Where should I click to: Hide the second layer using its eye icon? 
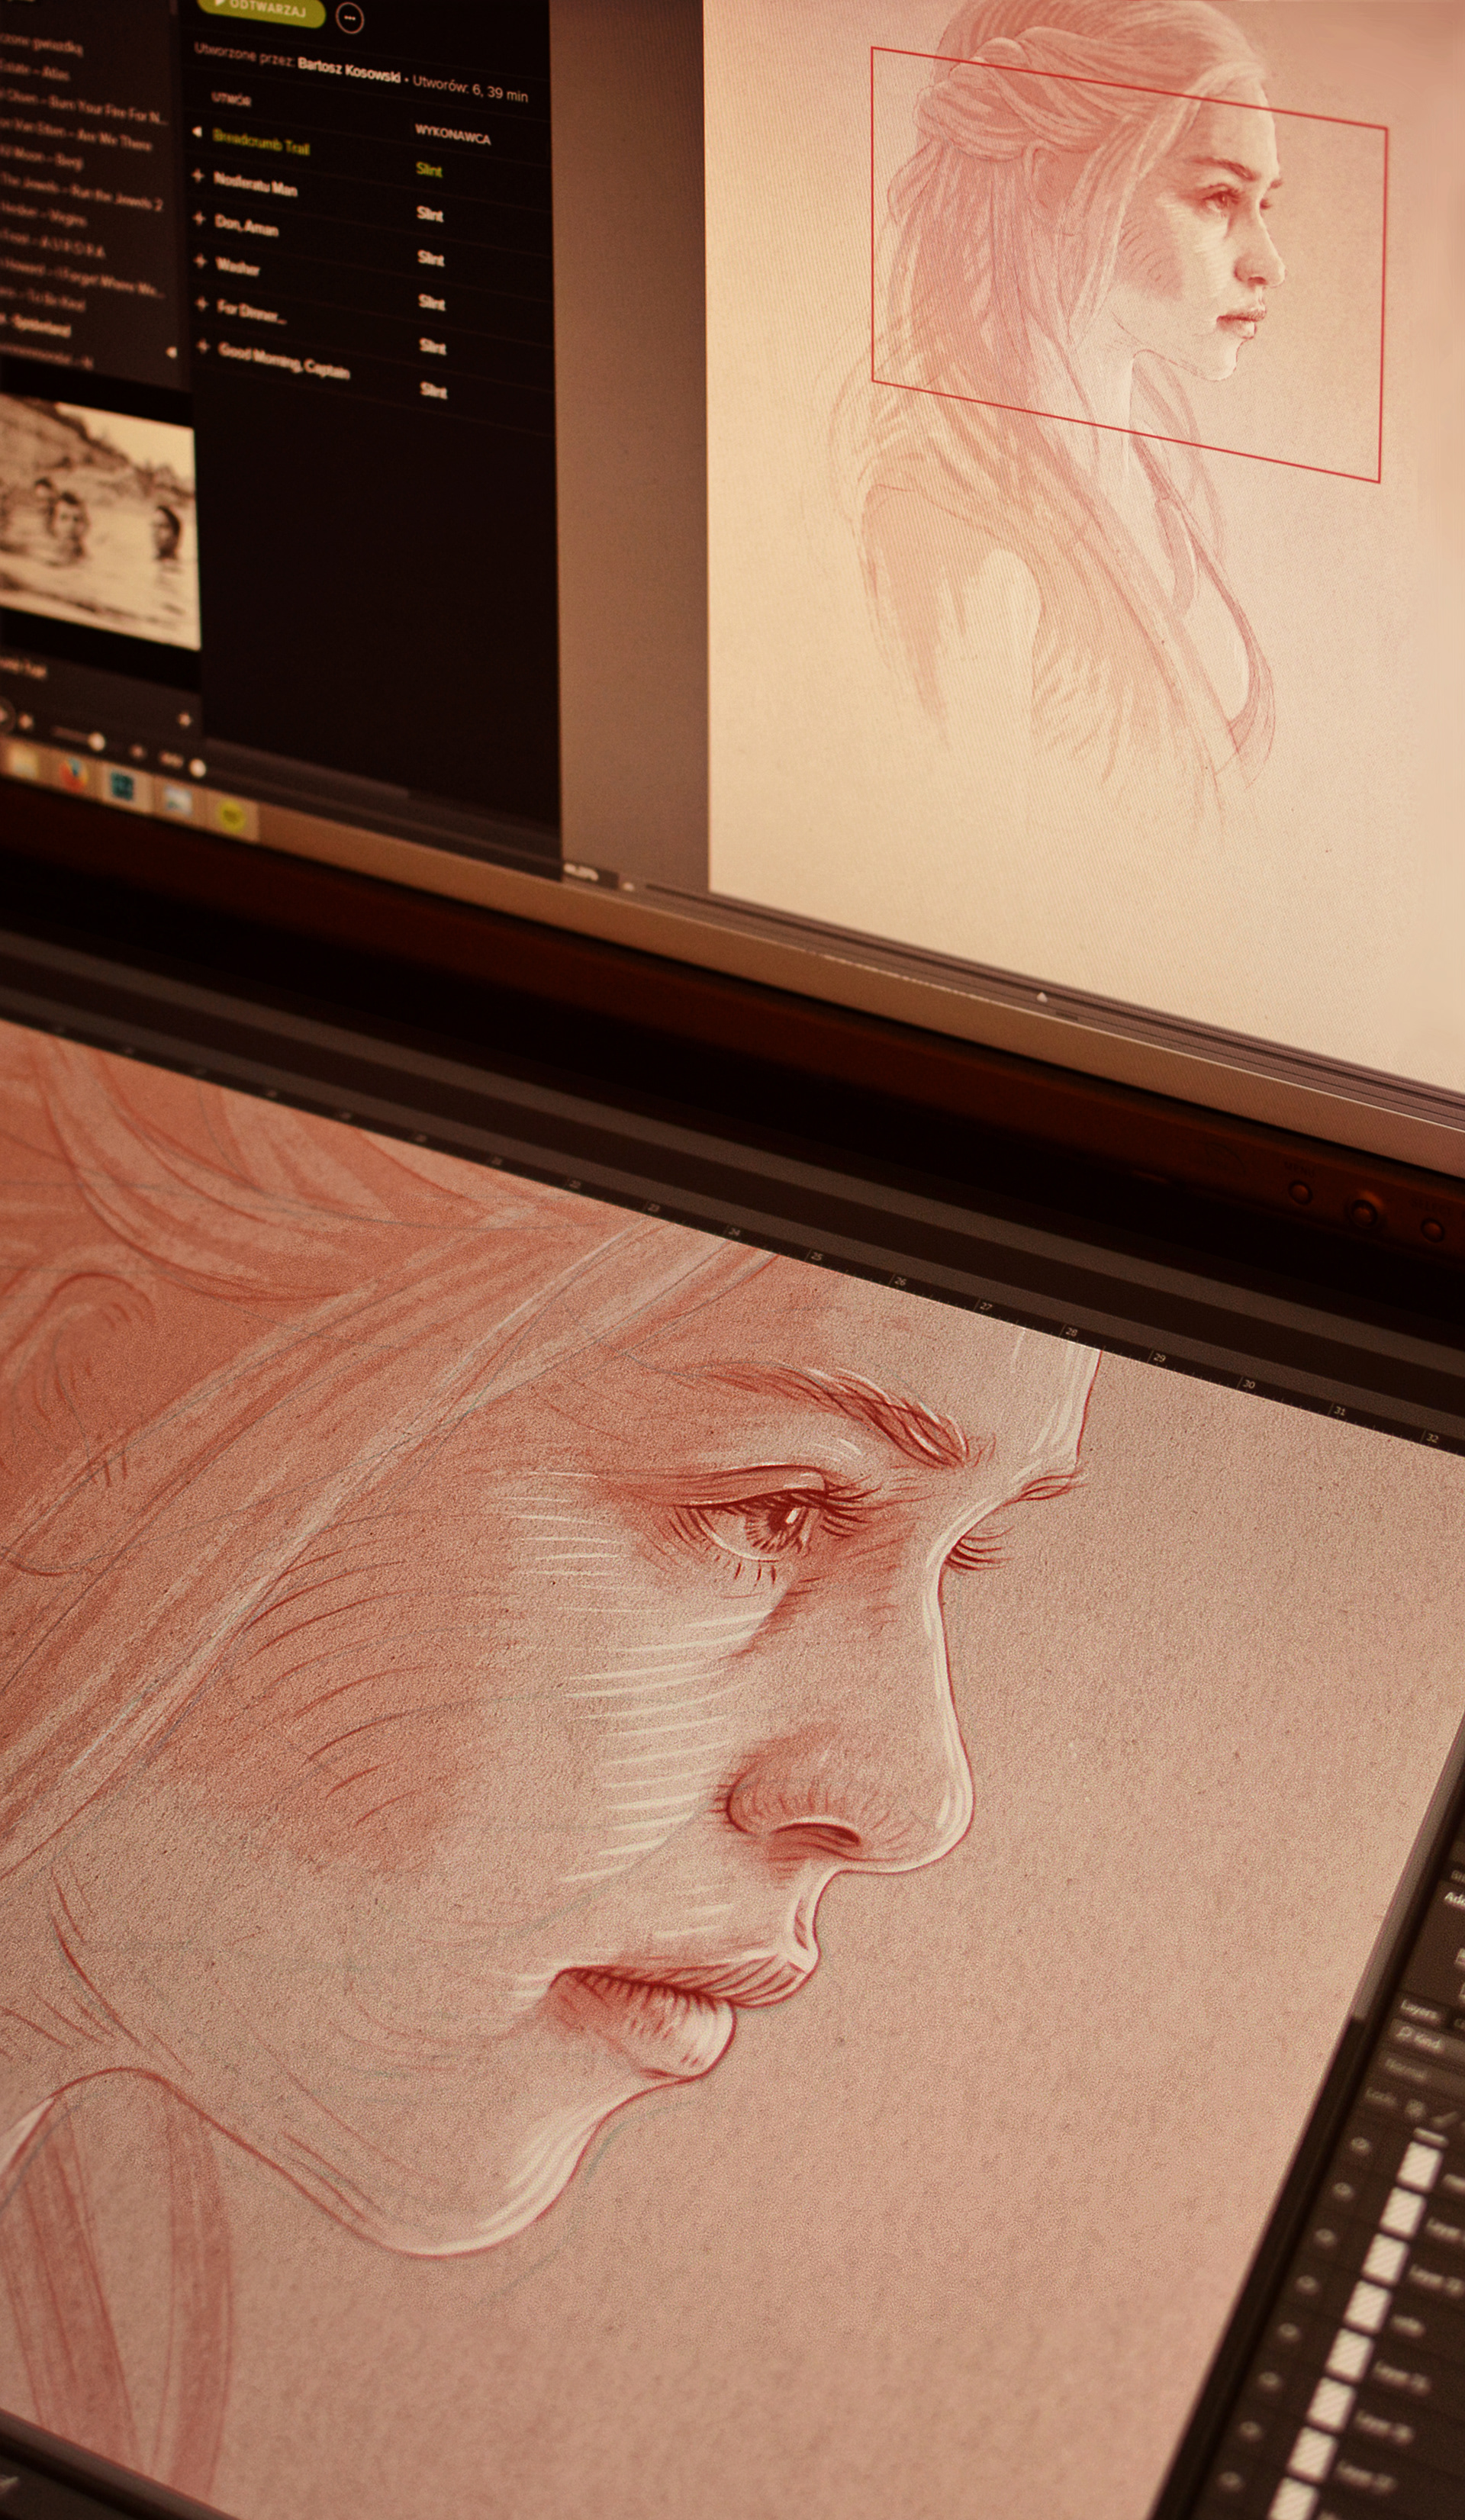click(x=1344, y=2190)
